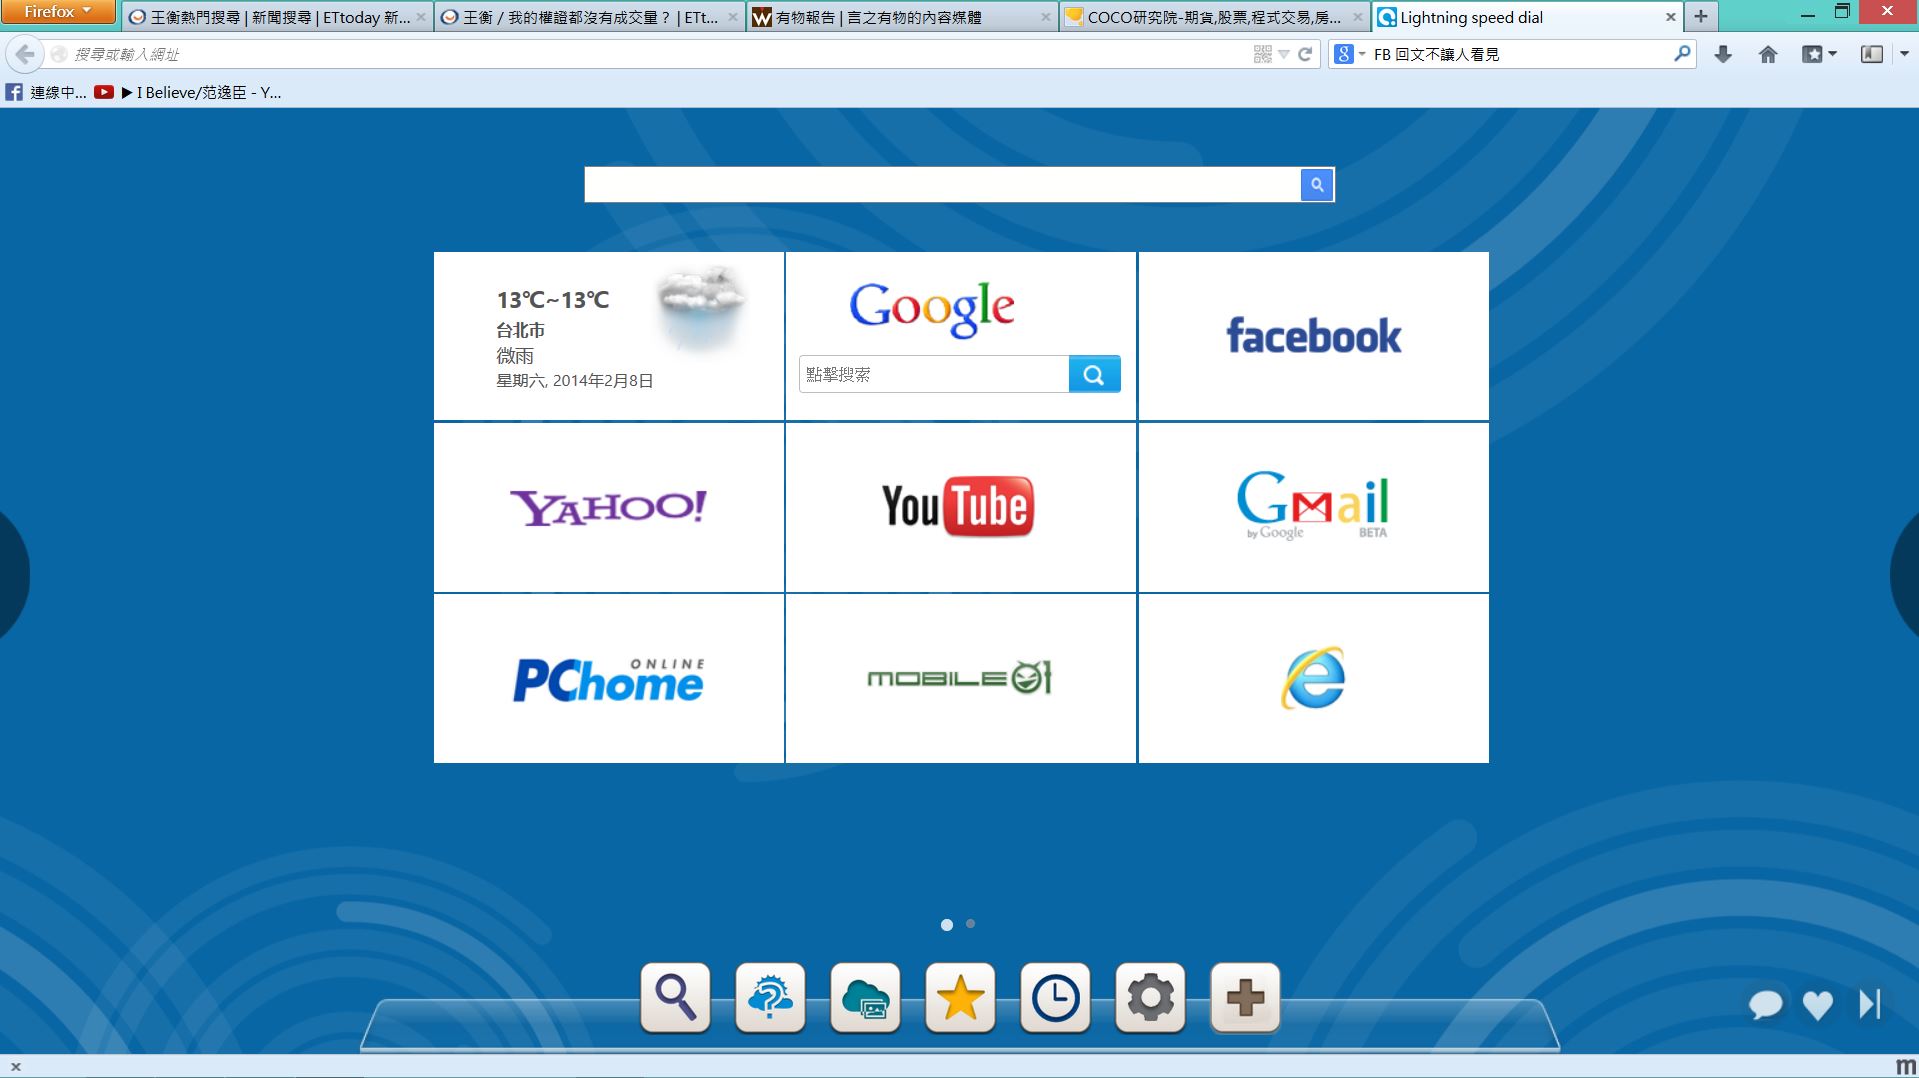Image resolution: width=1919 pixels, height=1078 pixels.
Task: Click the sidebar panel toolbar icon
Action: [x=1872, y=54]
